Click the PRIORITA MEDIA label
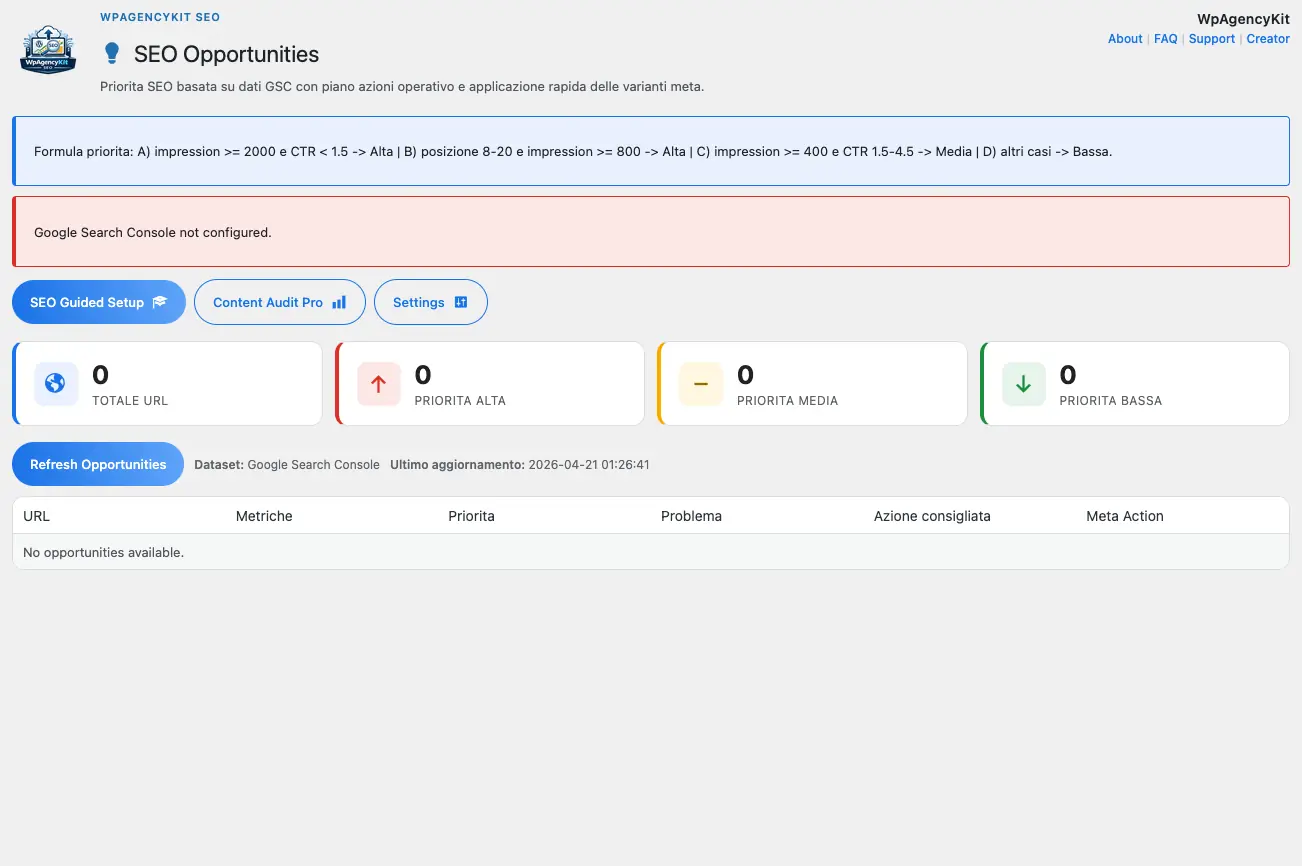1302x866 pixels. tap(788, 401)
